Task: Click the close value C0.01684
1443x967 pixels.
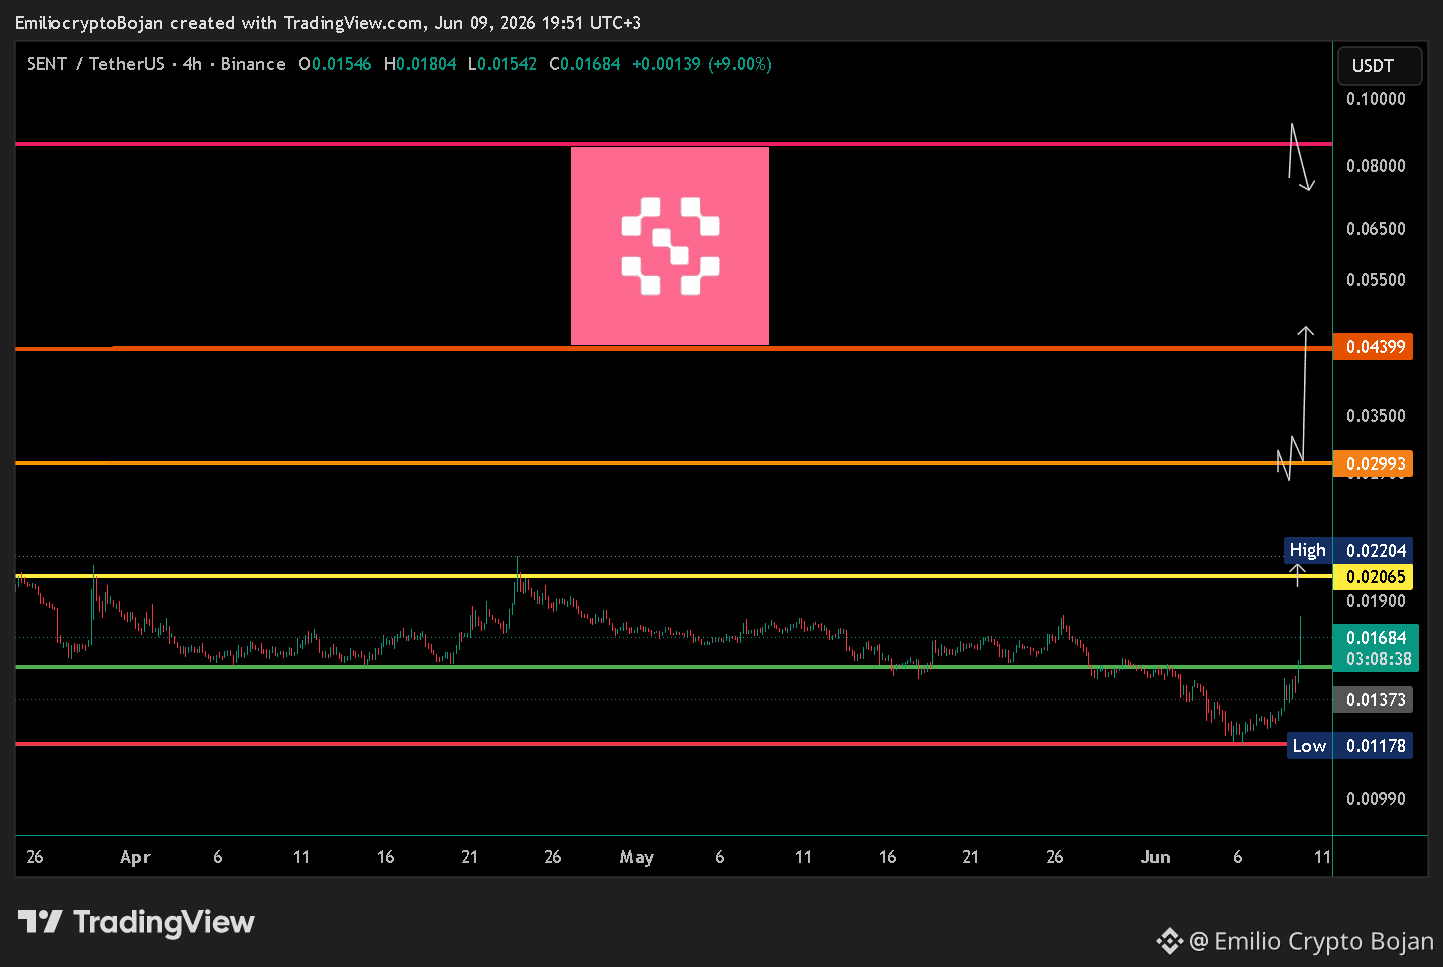Action: point(585,64)
